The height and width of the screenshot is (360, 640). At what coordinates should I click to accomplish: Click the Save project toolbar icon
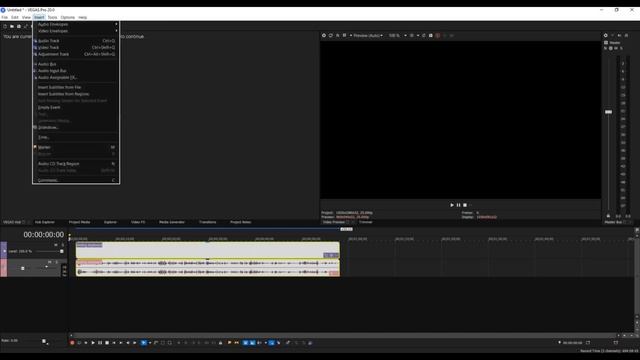(x=19, y=27)
